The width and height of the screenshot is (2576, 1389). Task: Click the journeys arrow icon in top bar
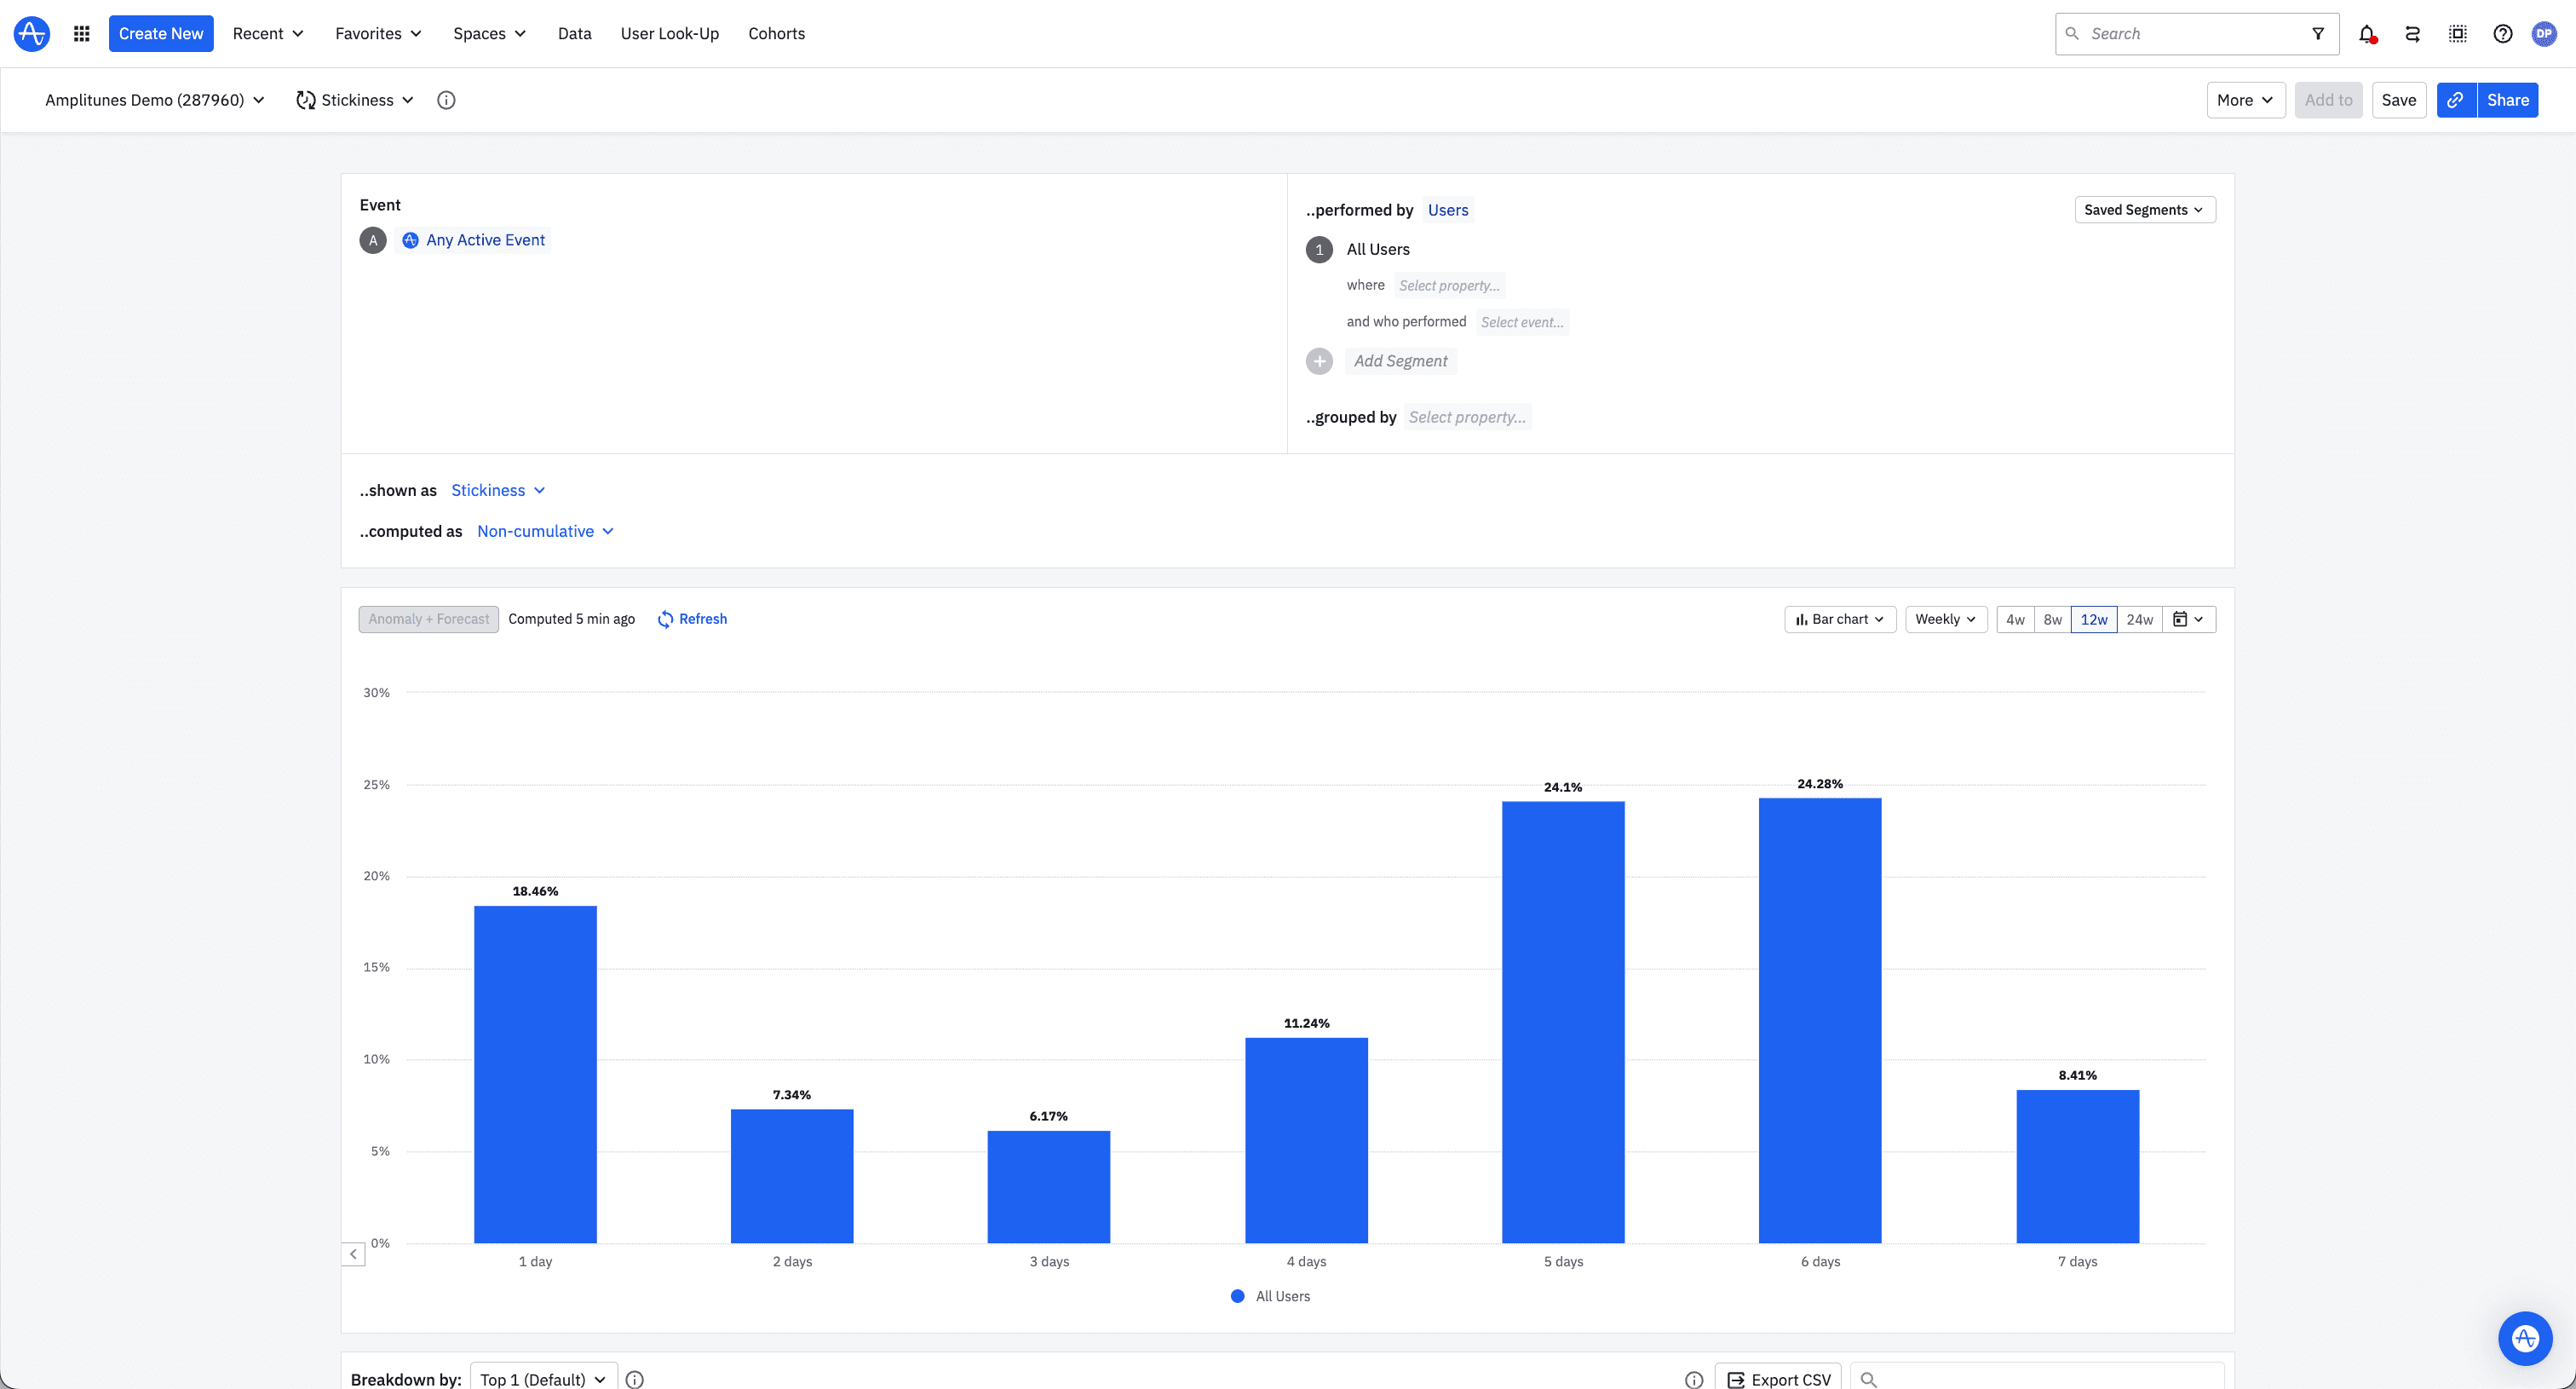(2412, 33)
